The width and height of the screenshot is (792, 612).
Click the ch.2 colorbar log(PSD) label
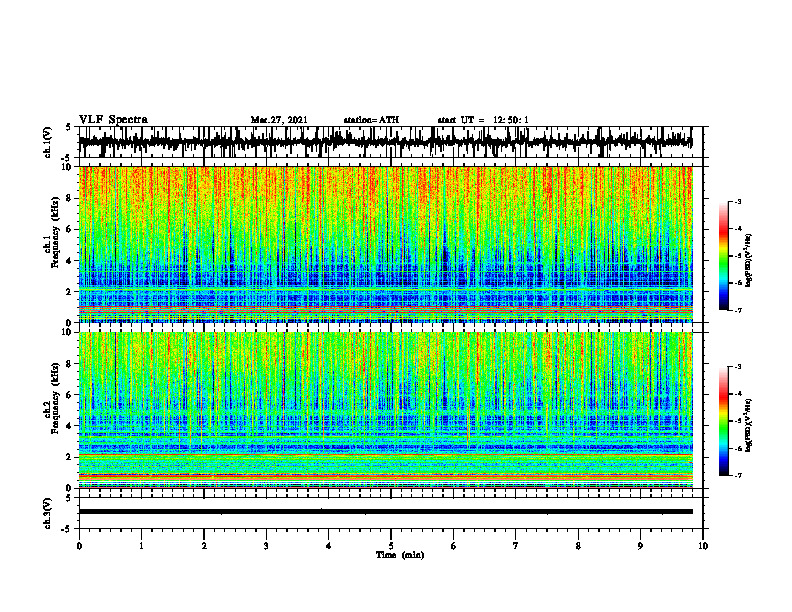pos(749,425)
